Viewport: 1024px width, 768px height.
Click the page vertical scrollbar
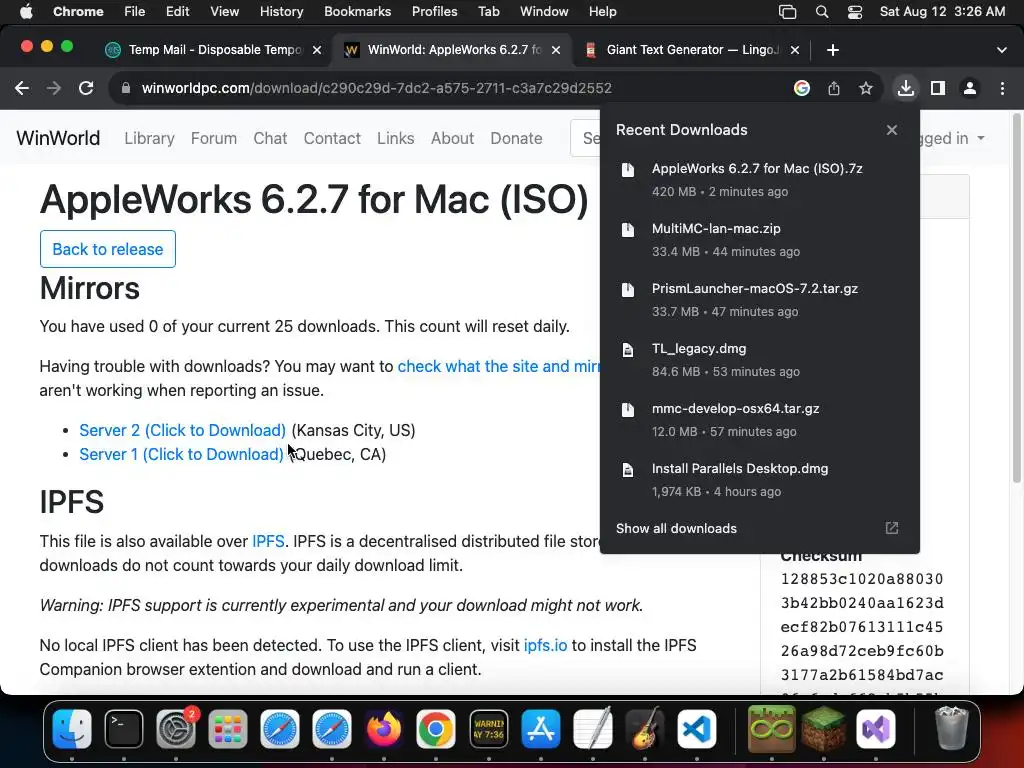tap(1016, 298)
